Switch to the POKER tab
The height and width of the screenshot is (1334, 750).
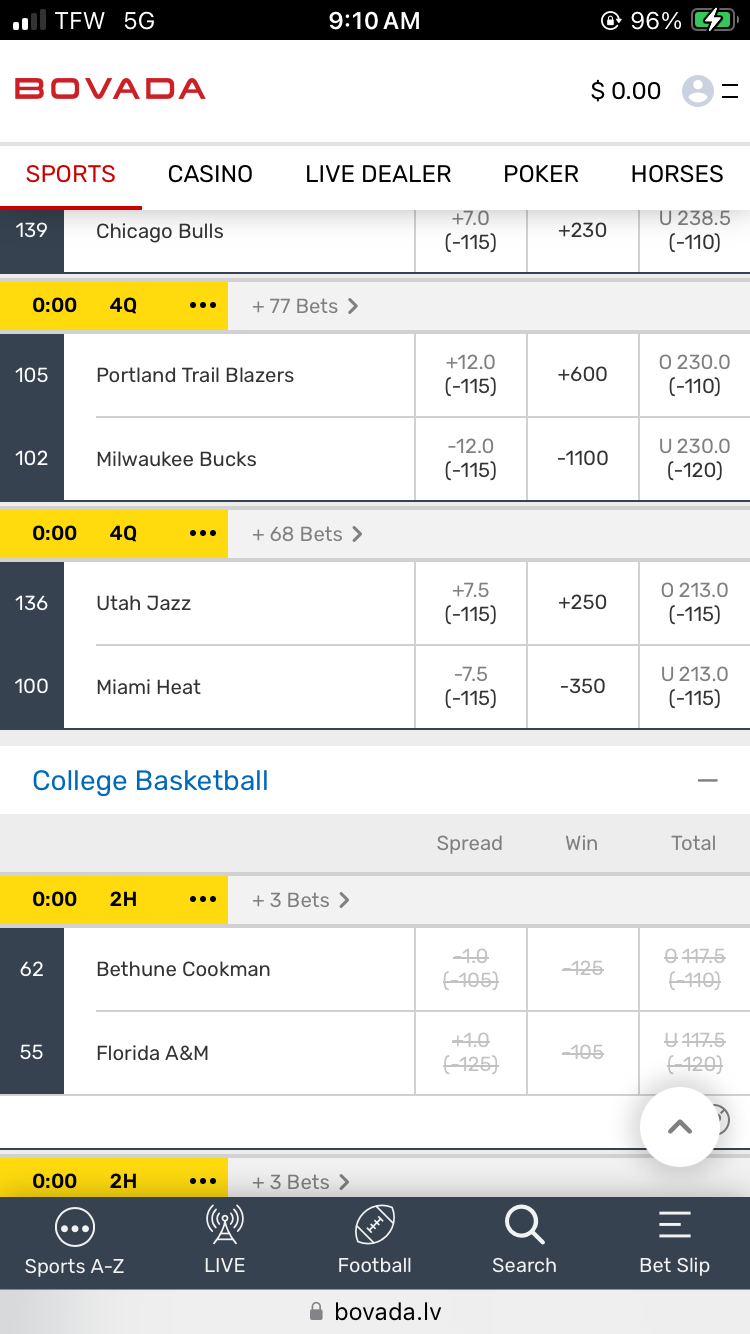(x=541, y=174)
